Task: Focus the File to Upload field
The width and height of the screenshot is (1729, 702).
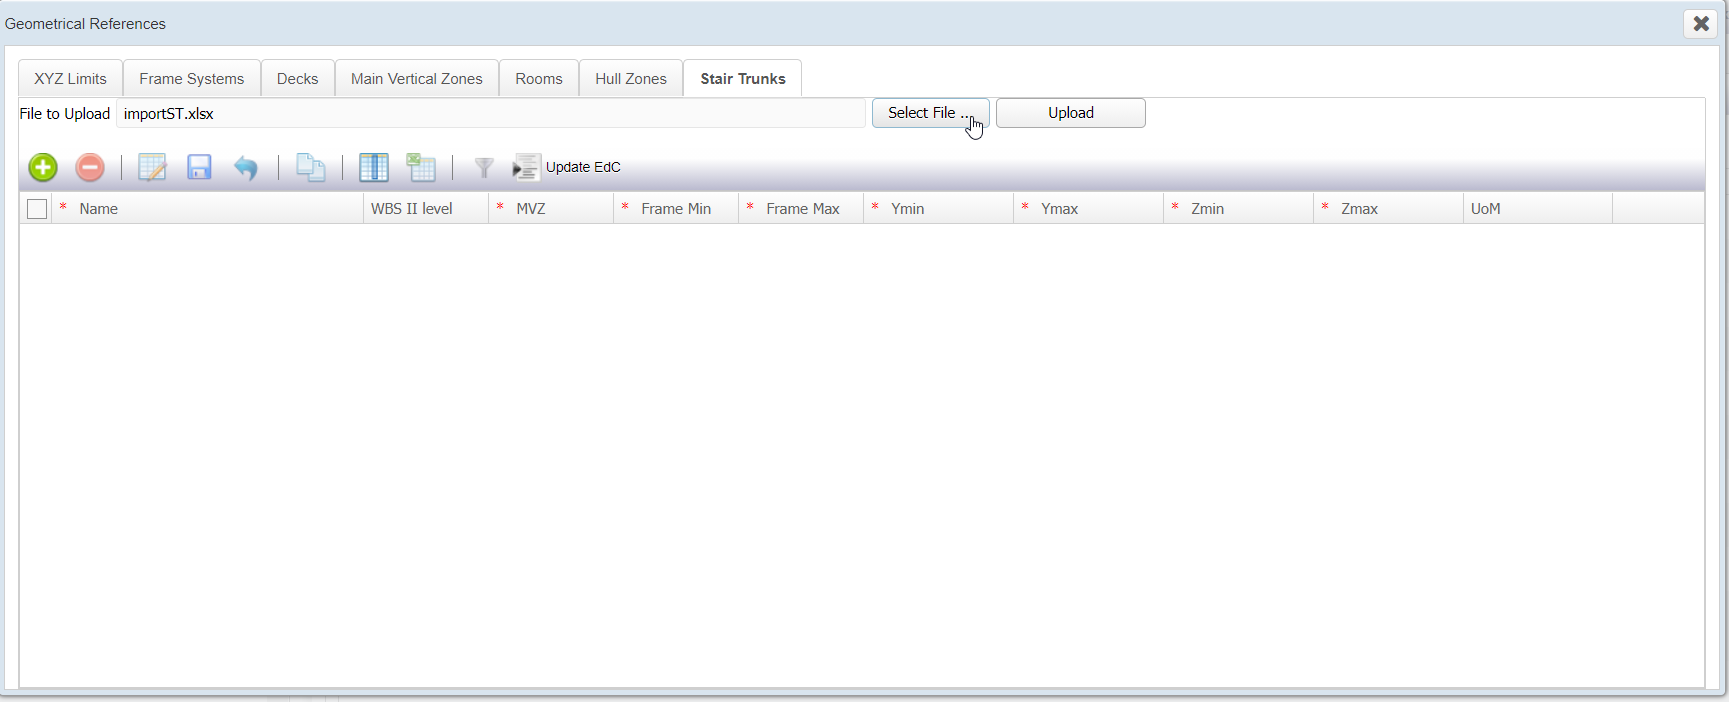Action: (490, 113)
